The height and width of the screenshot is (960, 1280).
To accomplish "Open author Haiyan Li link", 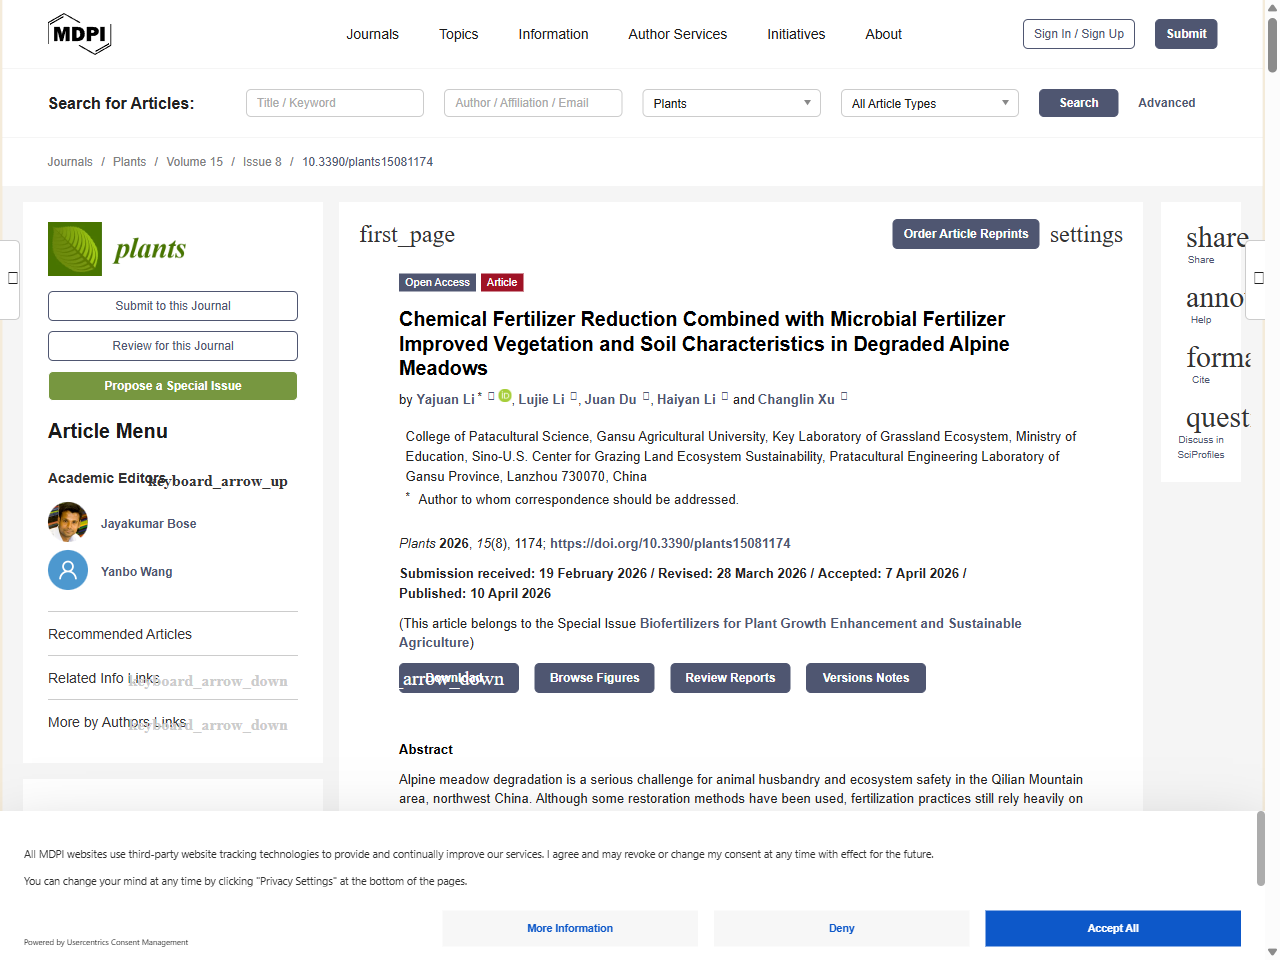I will [x=686, y=400].
